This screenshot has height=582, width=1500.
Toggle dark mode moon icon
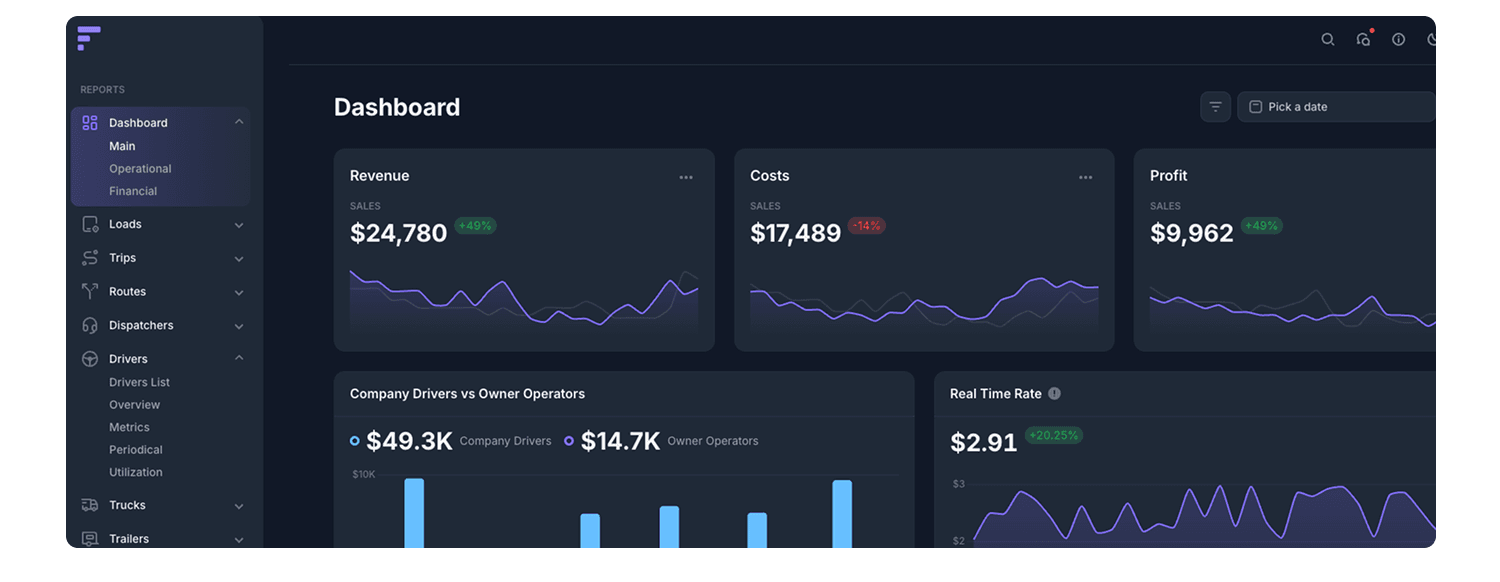click(x=1431, y=40)
